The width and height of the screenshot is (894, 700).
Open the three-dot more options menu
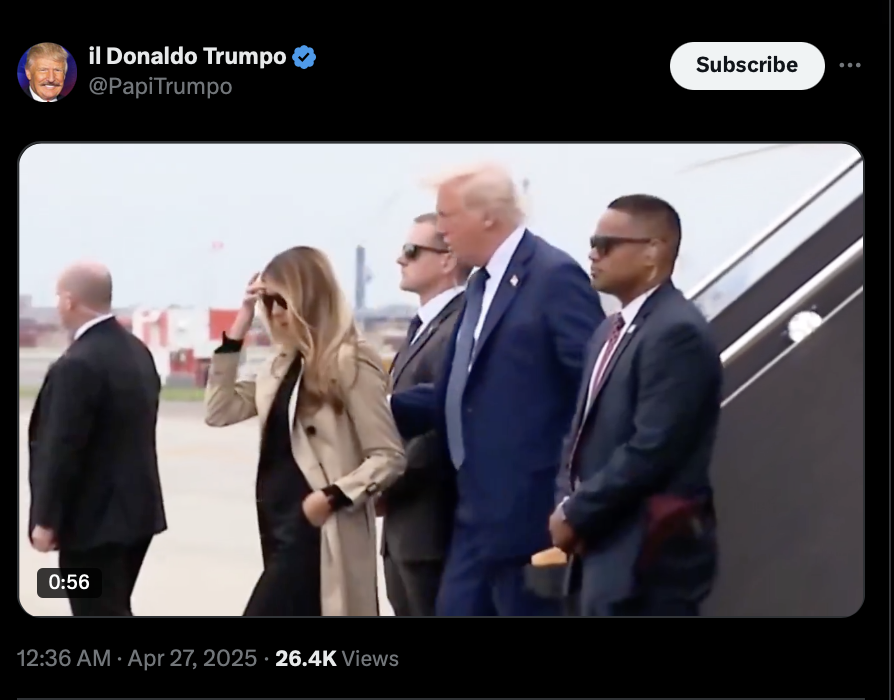850,65
